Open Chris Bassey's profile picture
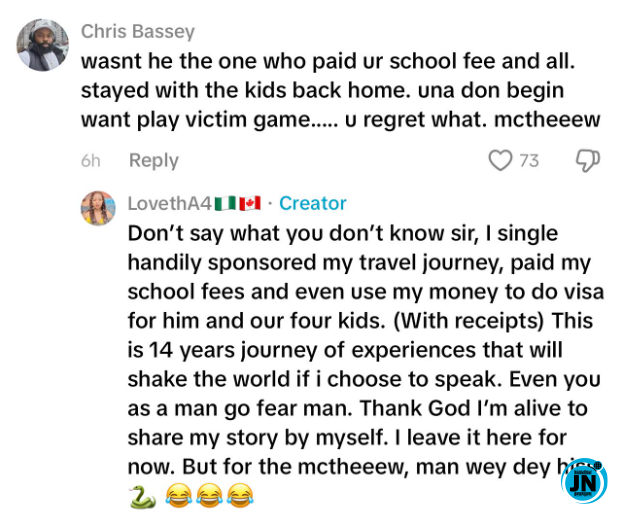Screen dimensions: 619x516 coord(43,45)
